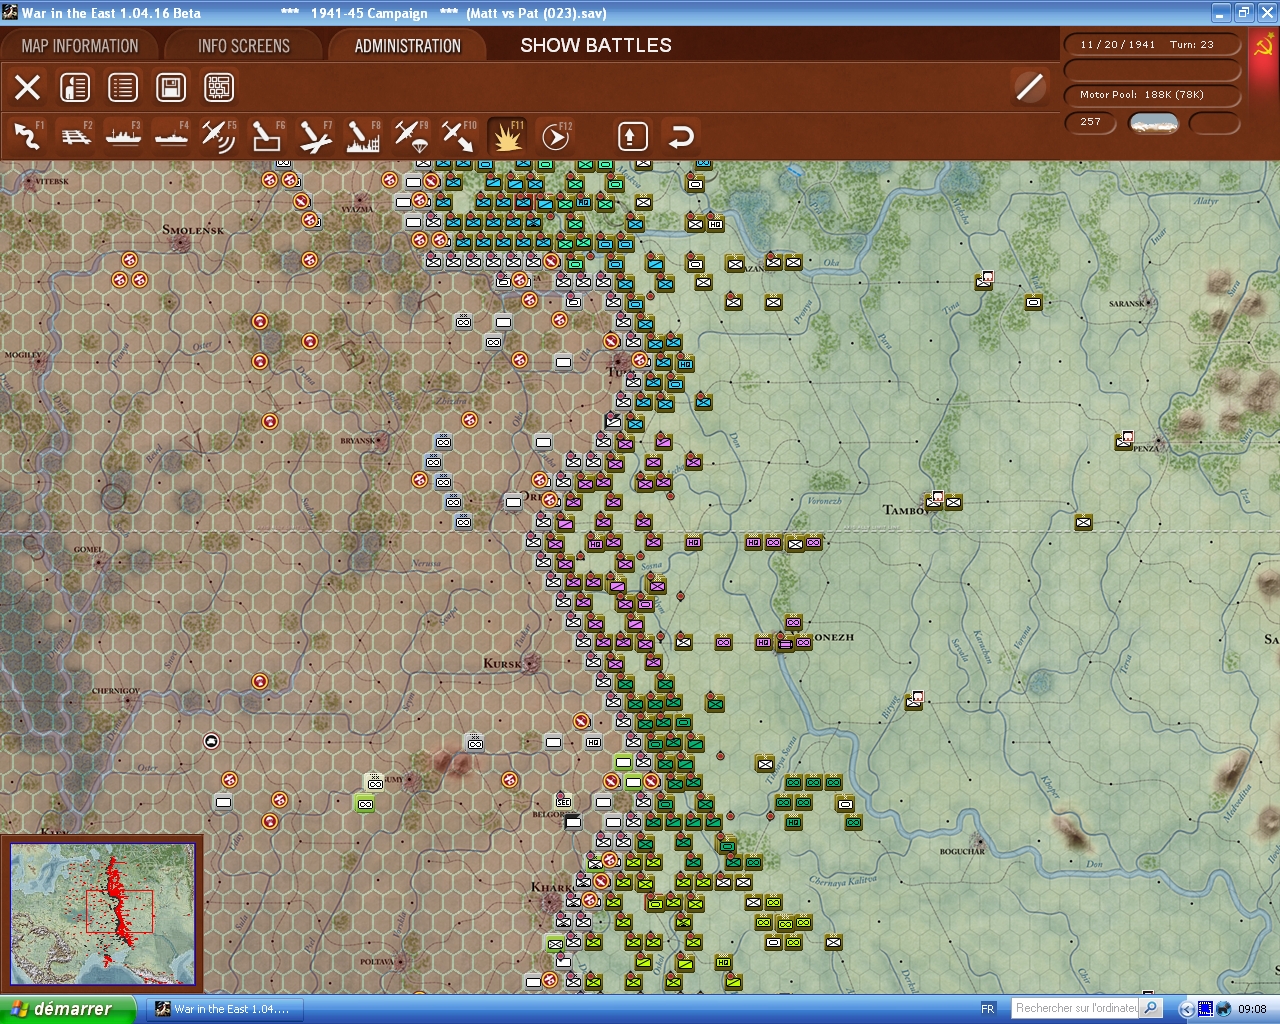Select the F1 move mode icon
The image size is (1280, 1024).
28,136
